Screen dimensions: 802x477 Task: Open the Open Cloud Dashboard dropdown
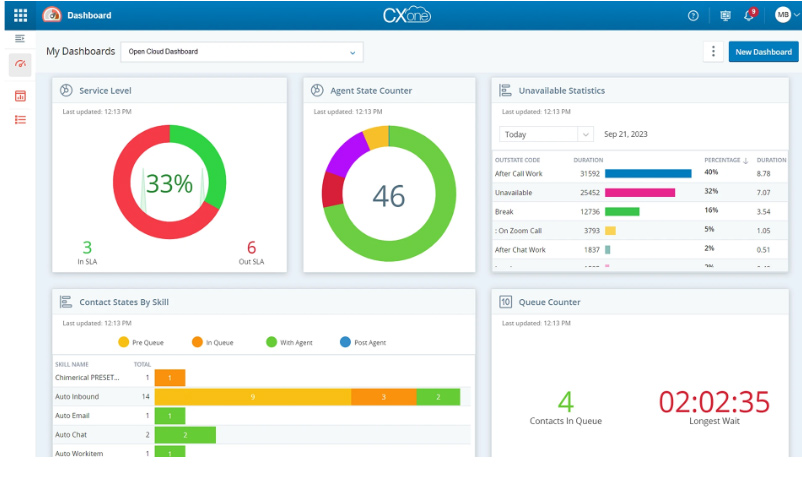(242, 52)
